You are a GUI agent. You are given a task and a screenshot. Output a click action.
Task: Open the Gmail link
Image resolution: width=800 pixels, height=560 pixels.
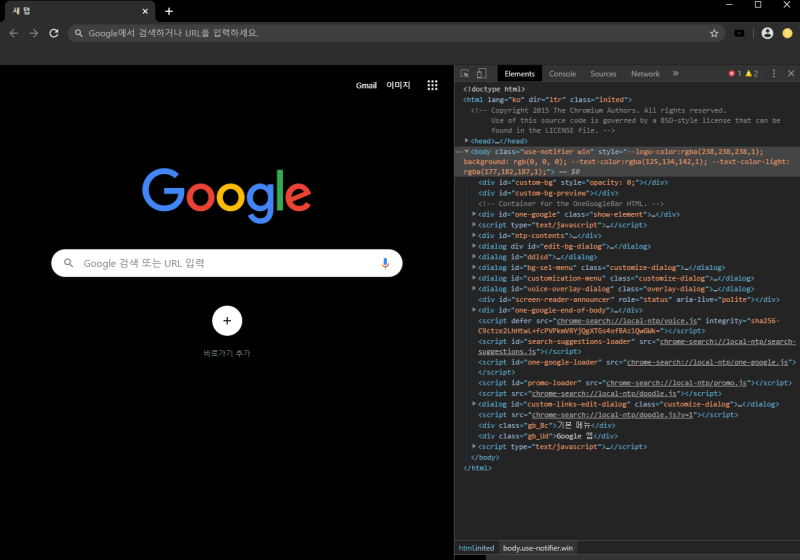[x=366, y=85]
